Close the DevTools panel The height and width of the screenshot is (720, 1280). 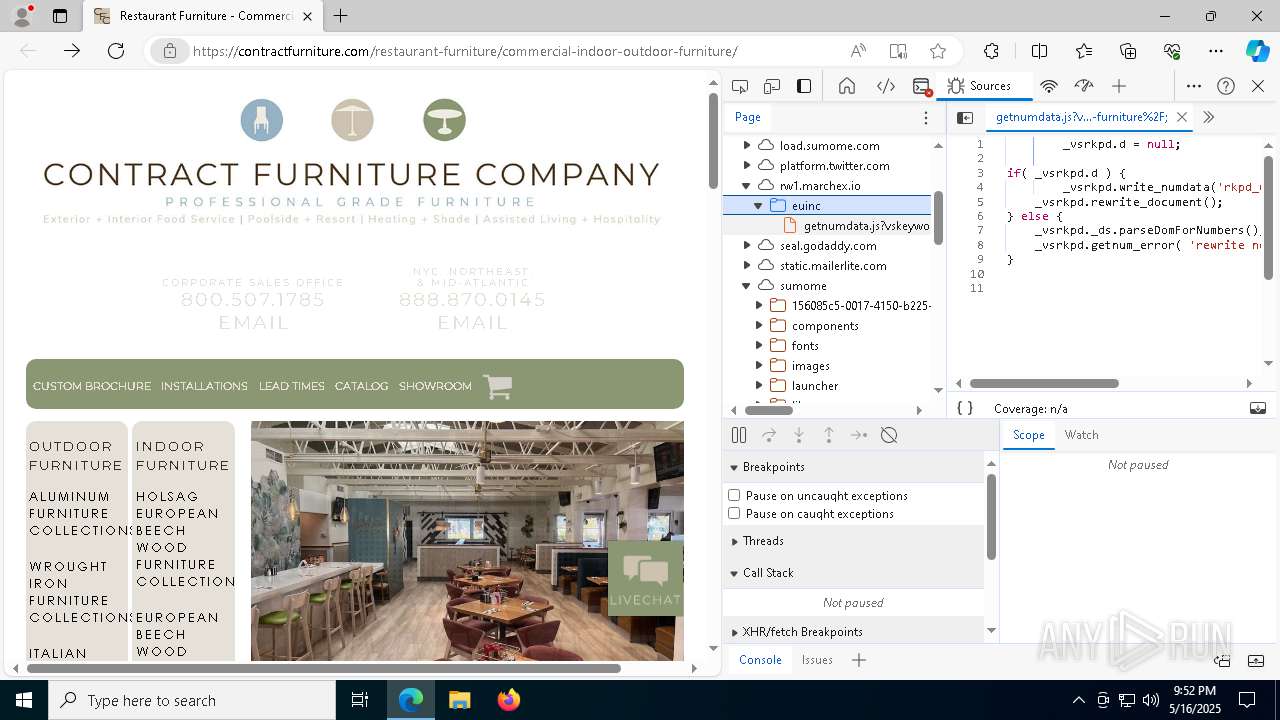pos(1258,86)
